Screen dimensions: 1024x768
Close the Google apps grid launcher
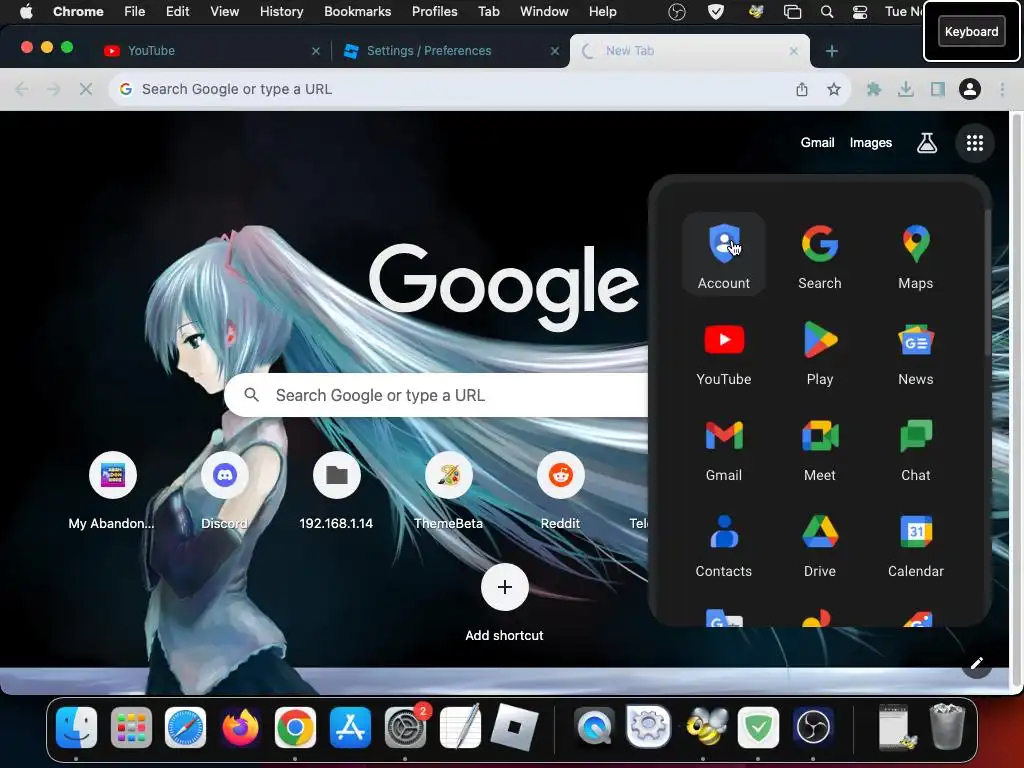click(974, 143)
